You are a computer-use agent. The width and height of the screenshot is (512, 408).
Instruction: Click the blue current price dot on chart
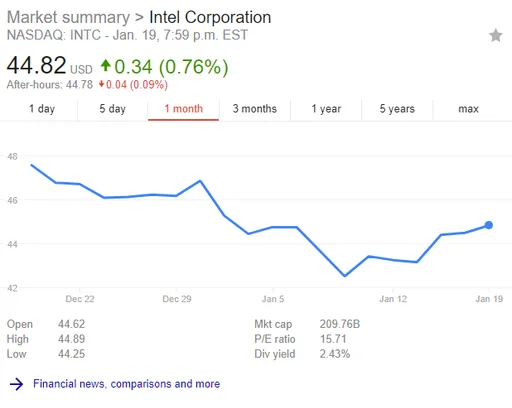tap(489, 225)
